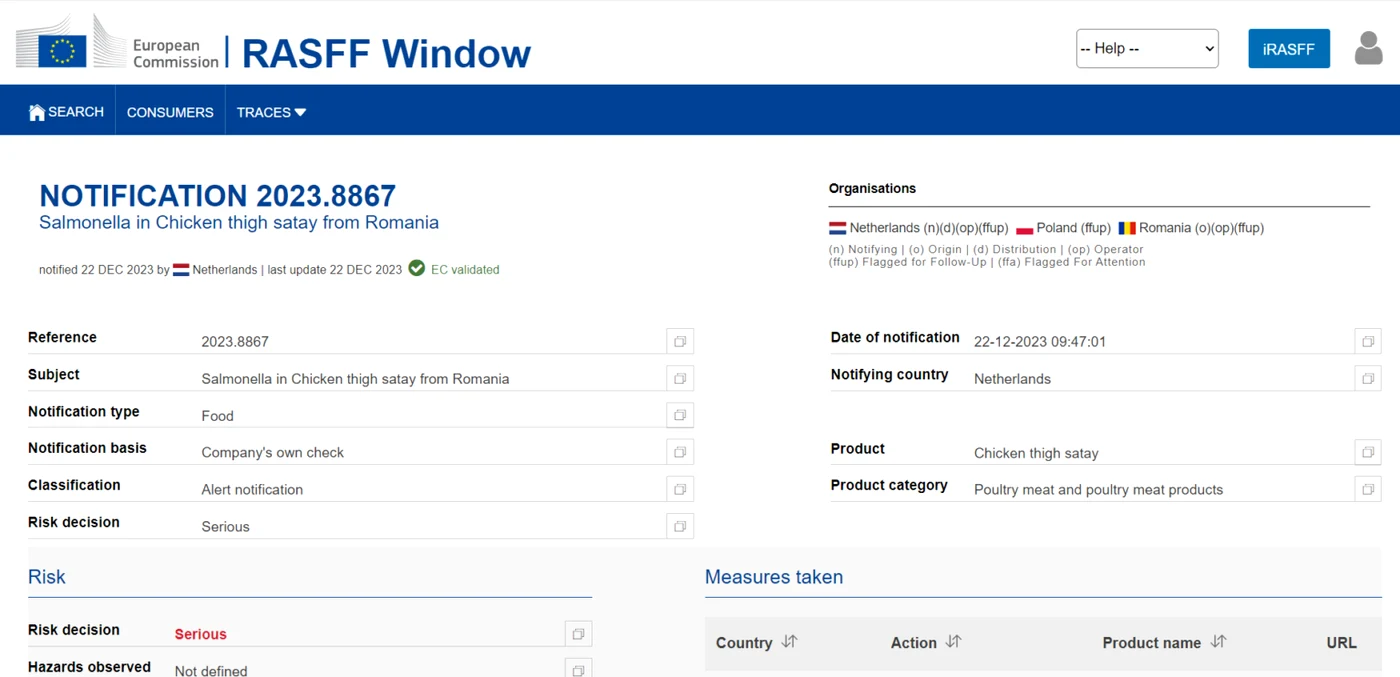Copy the Reference value 2023.8867
1400x677 pixels.
(680, 341)
